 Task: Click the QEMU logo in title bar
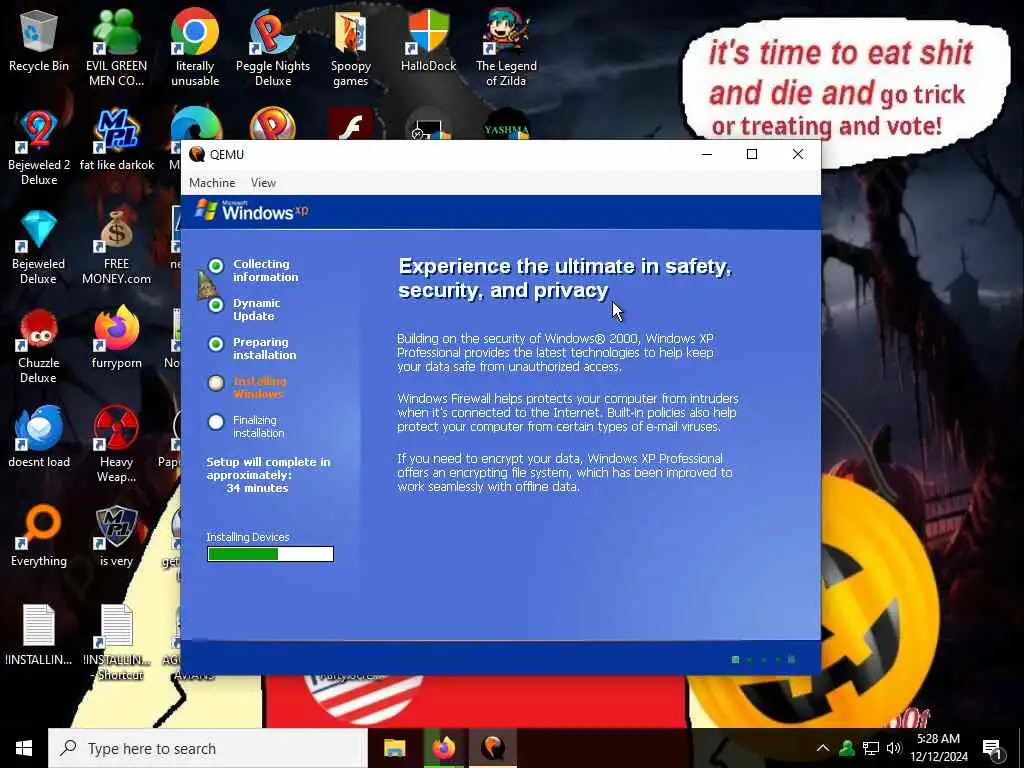point(197,154)
